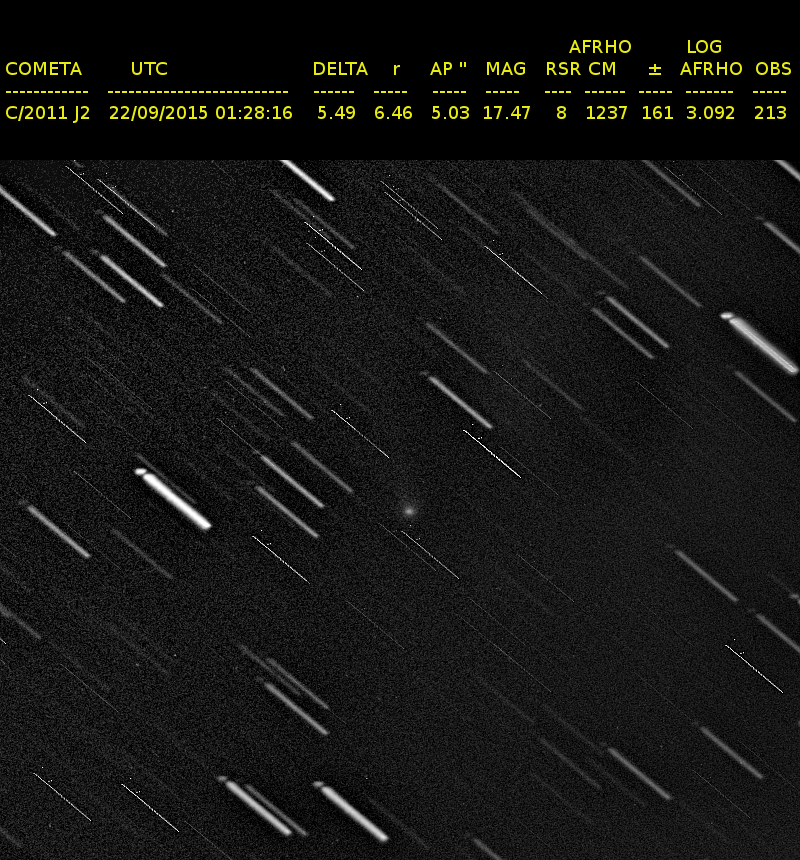Screen dimensions: 800x860
Task: Click the r value 6.46
Action: pos(393,113)
